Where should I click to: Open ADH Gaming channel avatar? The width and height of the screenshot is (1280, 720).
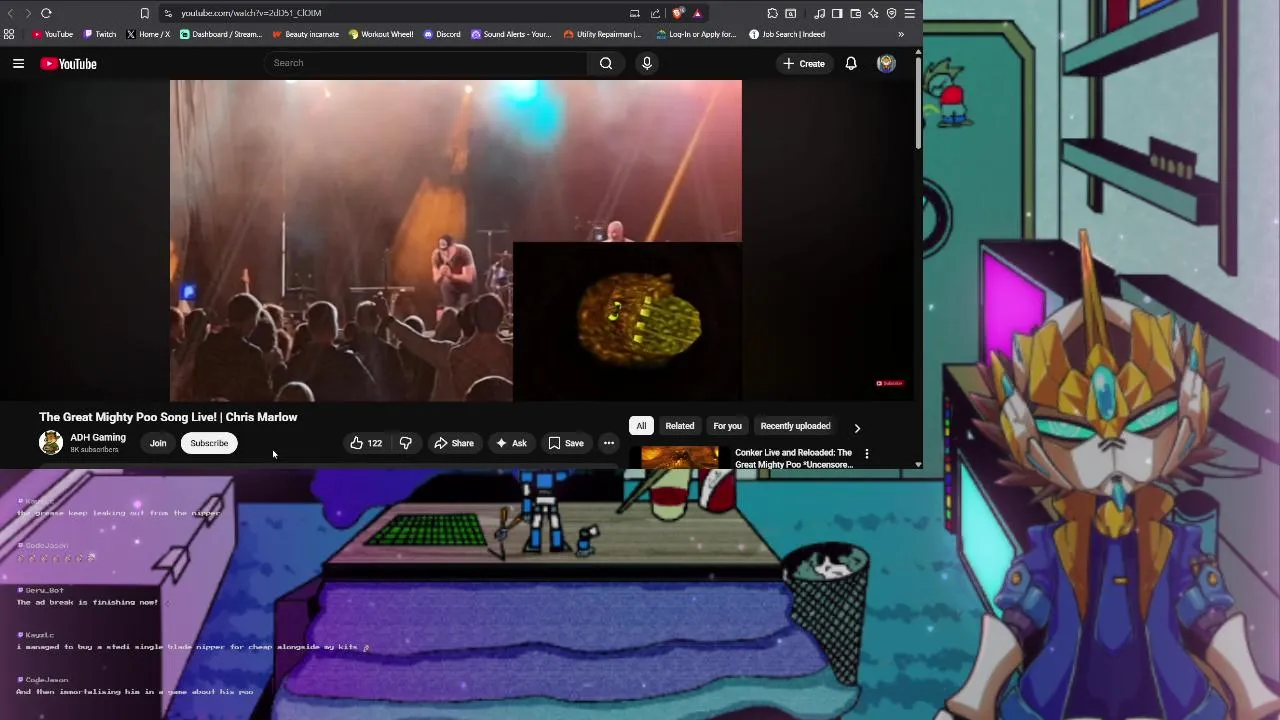51,442
